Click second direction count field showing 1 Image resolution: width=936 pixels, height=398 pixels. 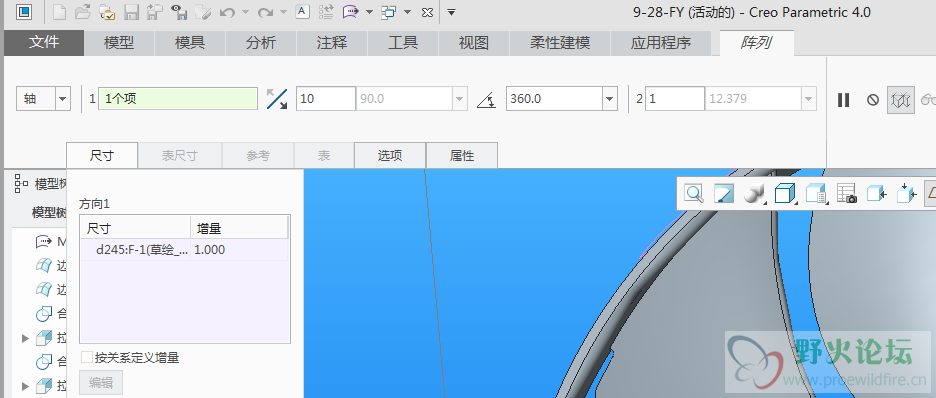point(675,98)
